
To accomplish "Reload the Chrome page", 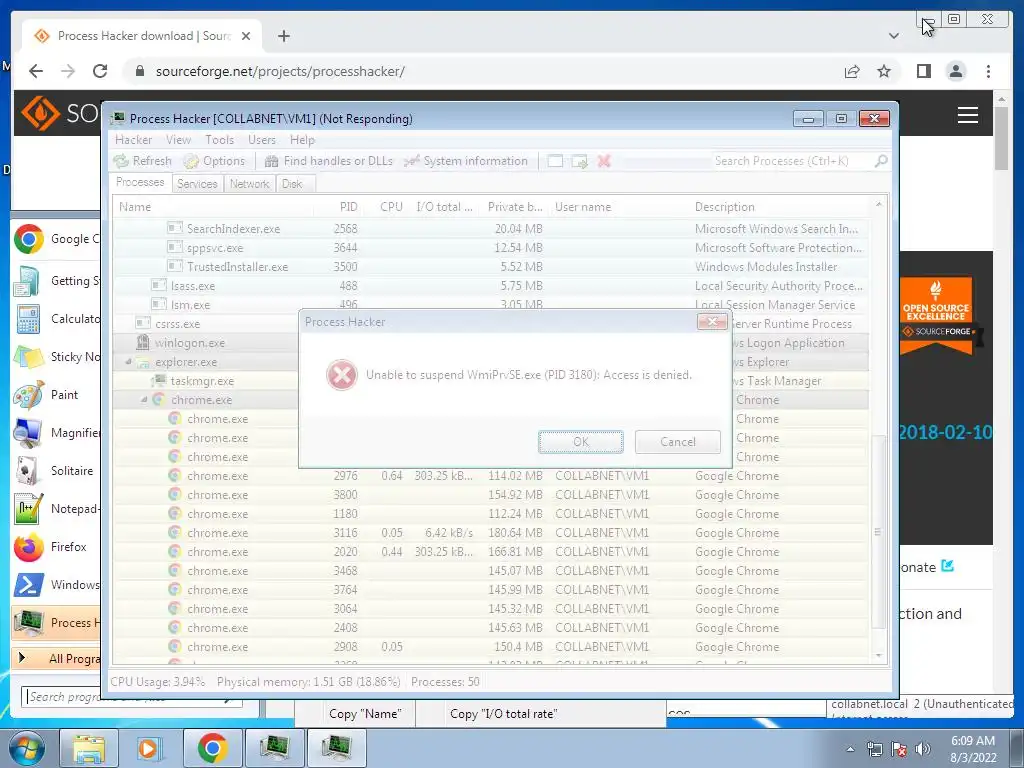I will [x=100, y=71].
